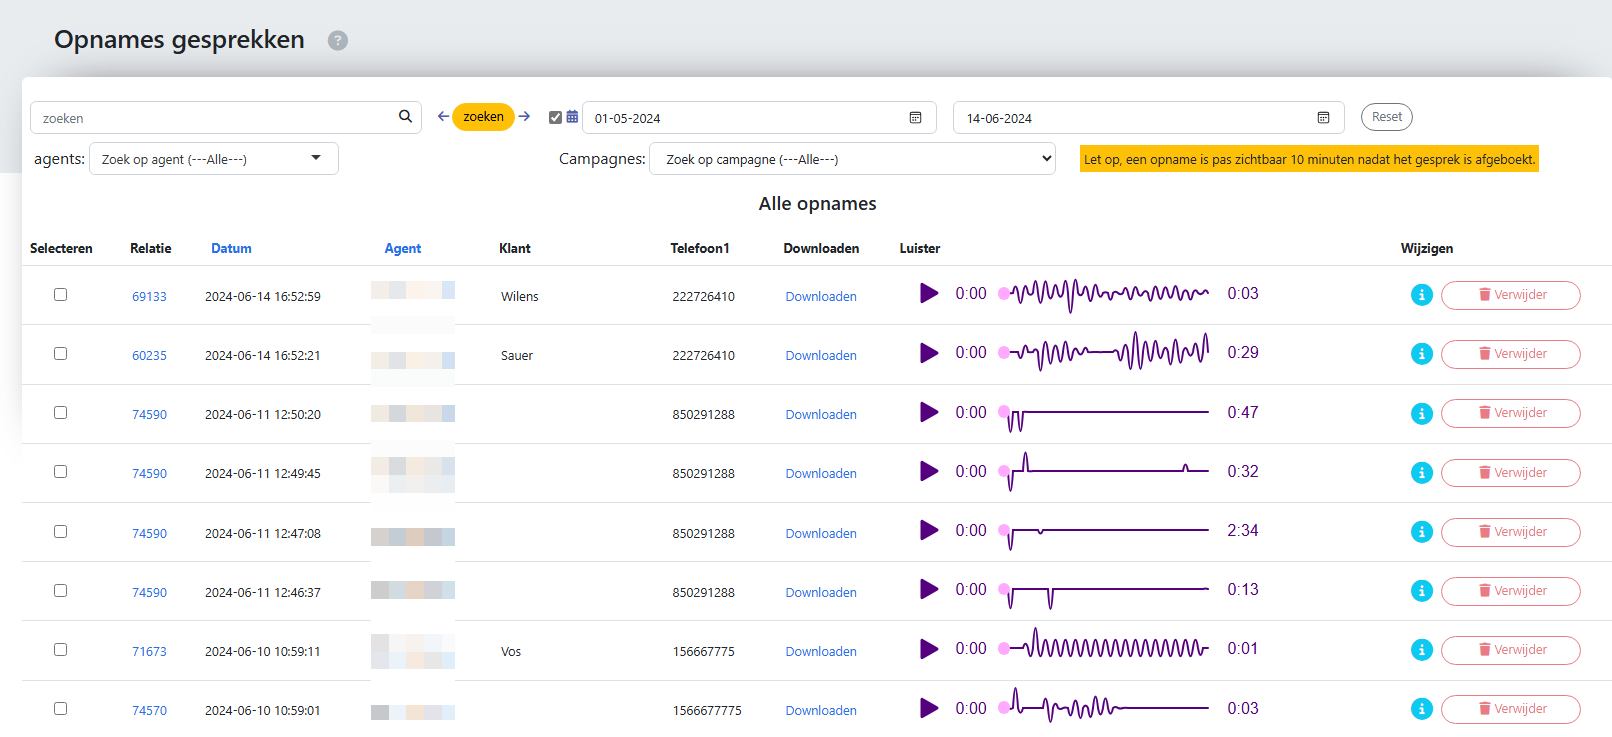
Task: Go to previous period with left arrow
Action: click(x=443, y=117)
